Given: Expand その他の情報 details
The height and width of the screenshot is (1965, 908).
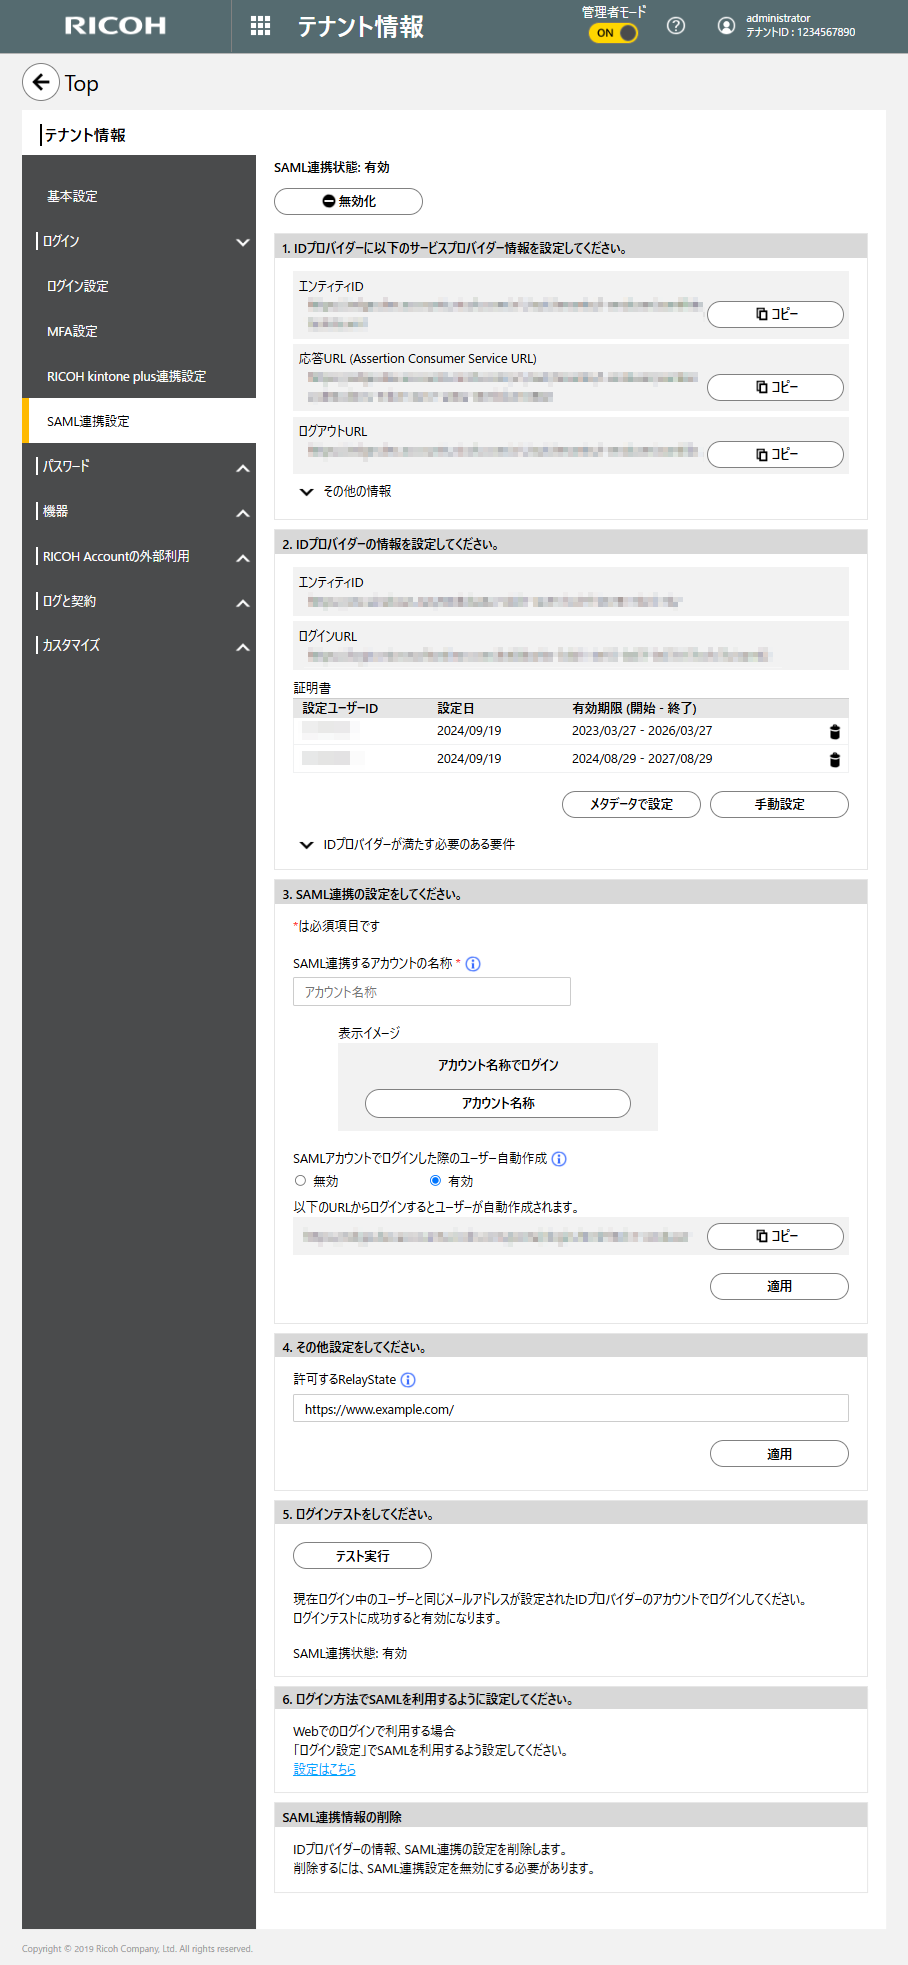Looking at the screenshot, I should click(346, 492).
